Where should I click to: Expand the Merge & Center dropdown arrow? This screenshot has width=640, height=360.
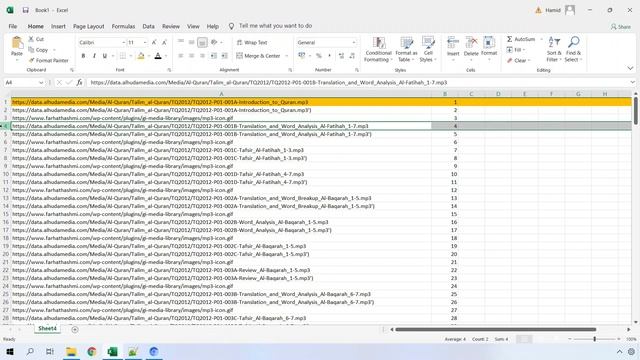[287, 56]
